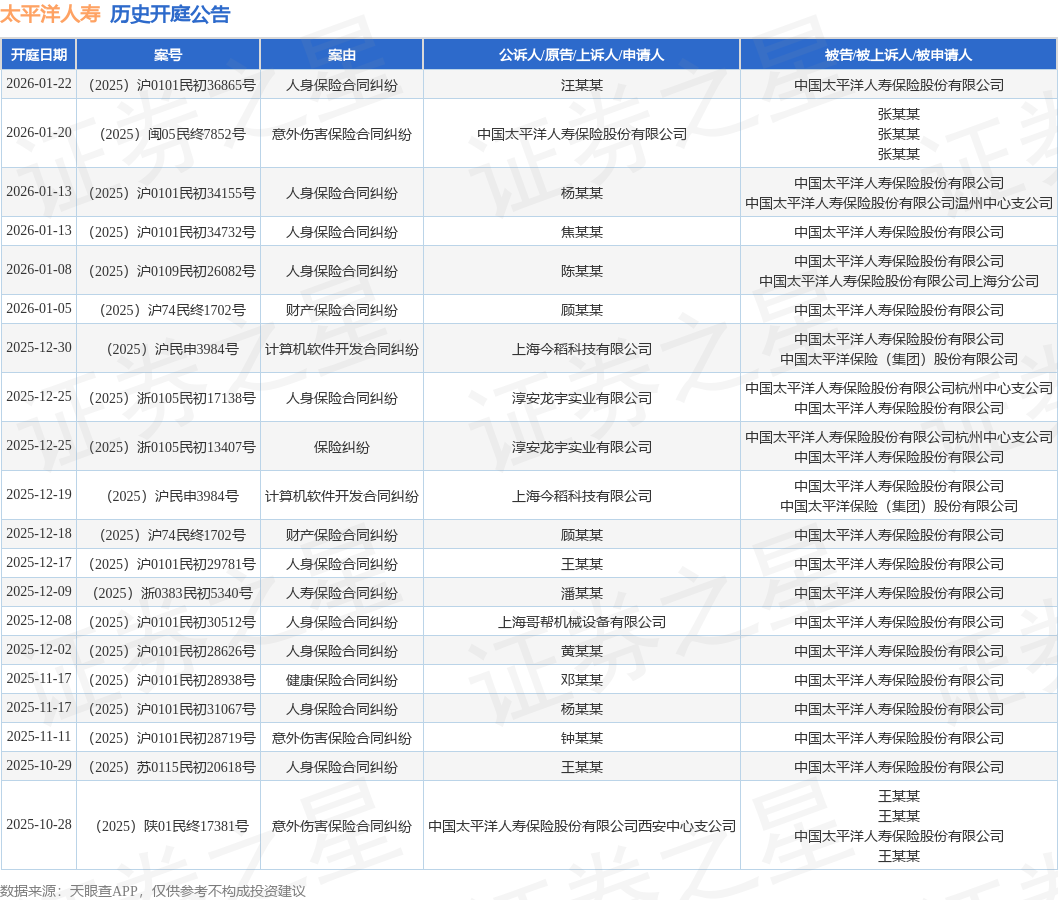Click the 被告/被上诉人/被申请人 column header
Image resolution: width=1058 pixels, height=900 pixels.
[899, 55]
